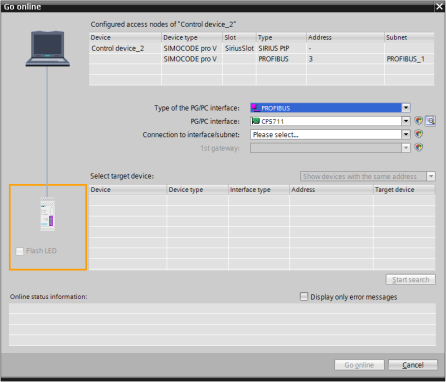Screen dimensions: 446x382
Task: Click the shield icon beside 1st gateway
Action: click(x=419, y=147)
